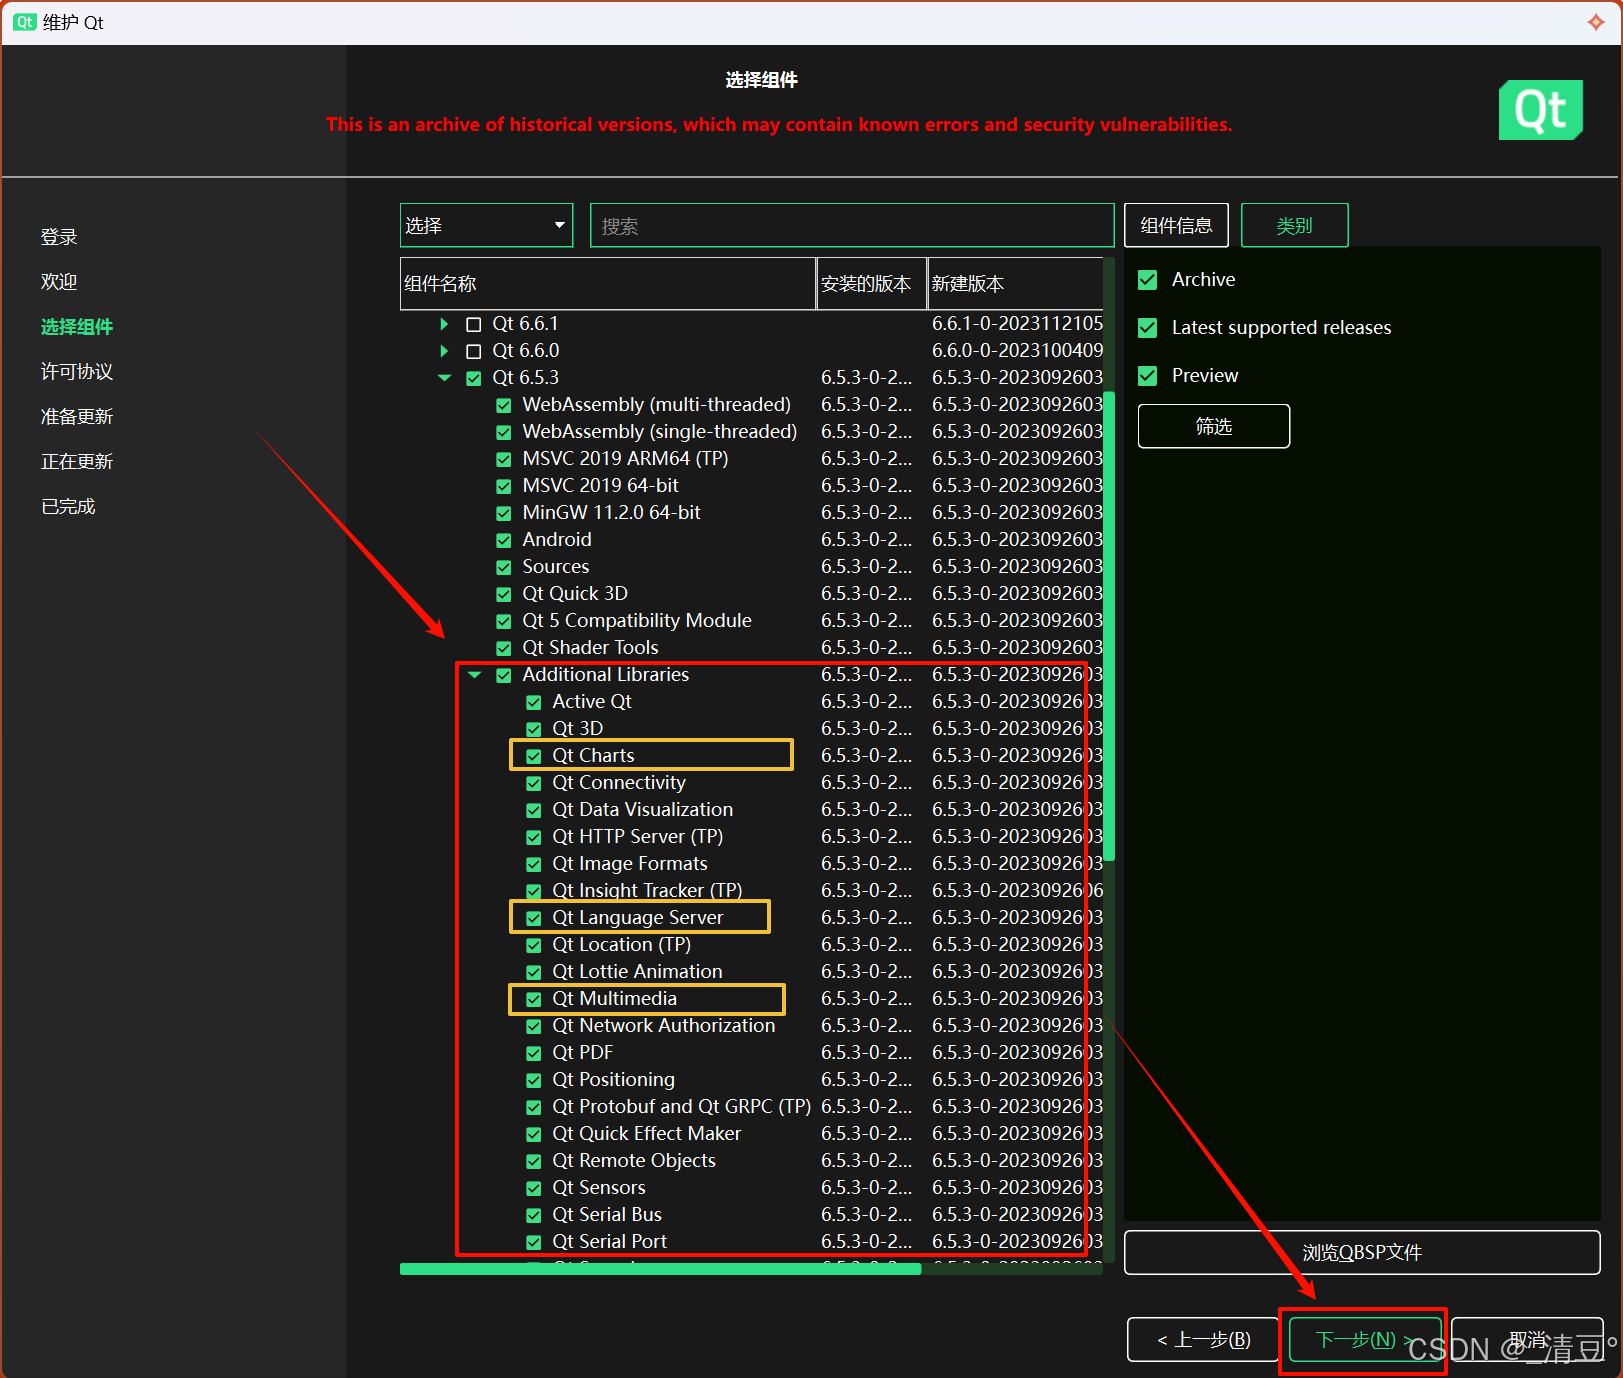This screenshot has height=1378, width=1623.
Task: Uncheck the Qt Language Server component
Action: 534,918
